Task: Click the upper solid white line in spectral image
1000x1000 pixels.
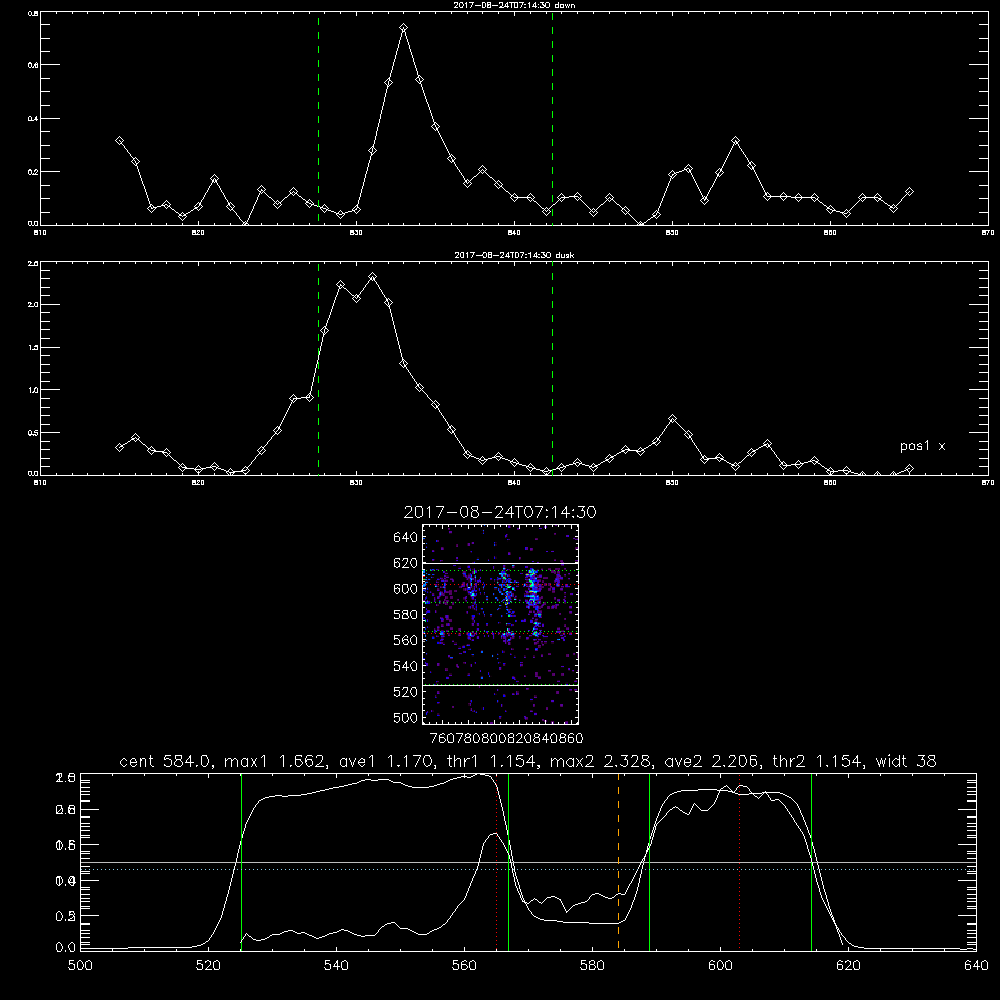Action: point(501,563)
